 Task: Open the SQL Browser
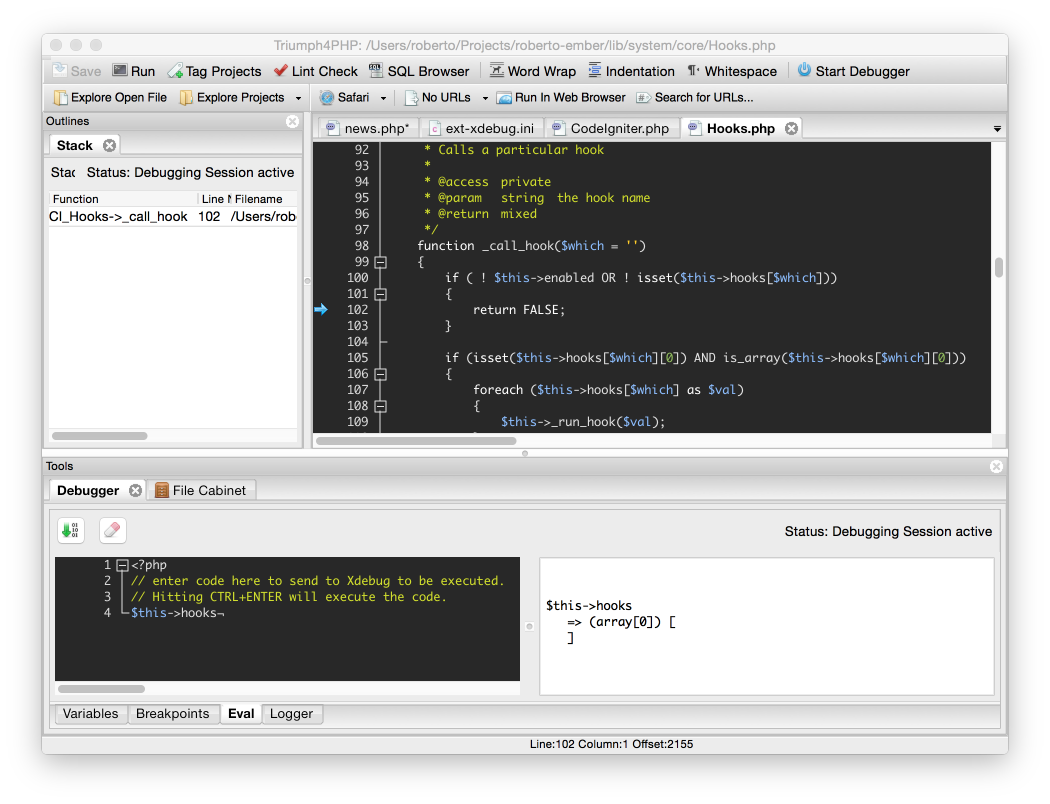[419, 71]
